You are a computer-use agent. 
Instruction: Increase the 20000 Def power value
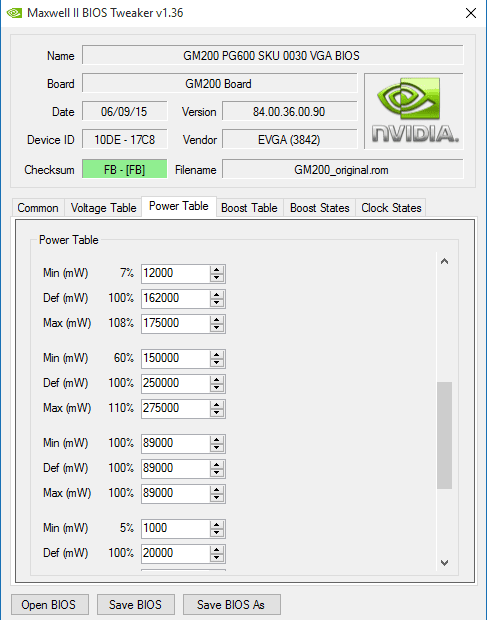pos(217,549)
